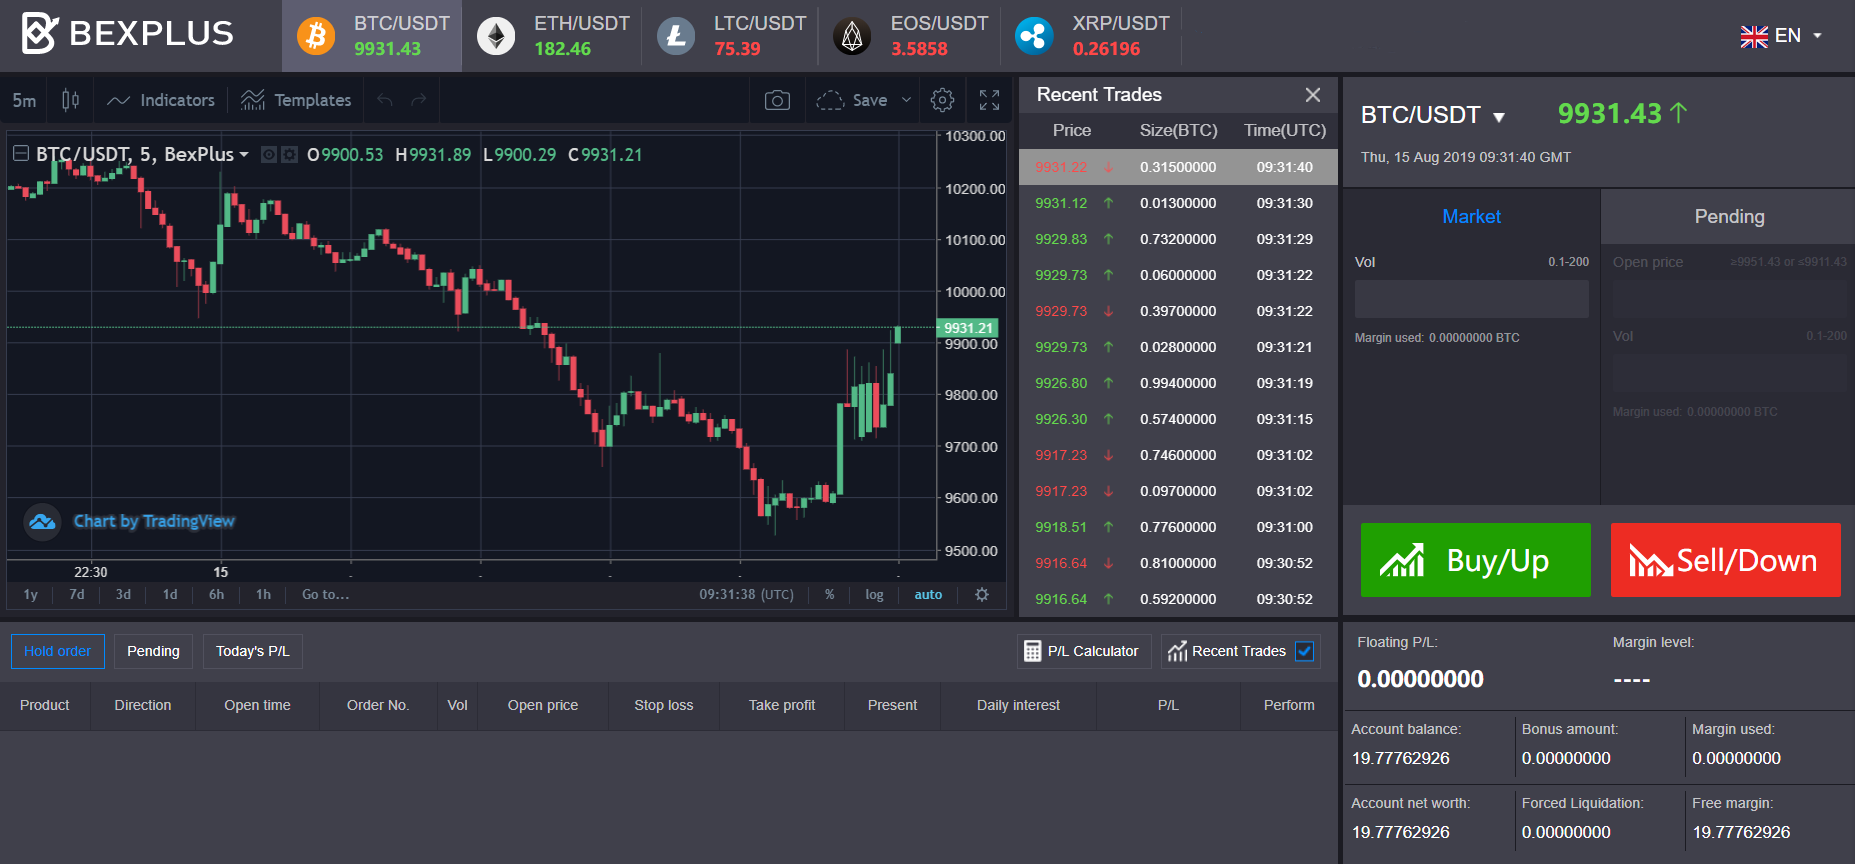Image resolution: width=1855 pixels, height=864 pixels.
Task: Click the Market Vol input field
Action: [x=1471, y=299]
